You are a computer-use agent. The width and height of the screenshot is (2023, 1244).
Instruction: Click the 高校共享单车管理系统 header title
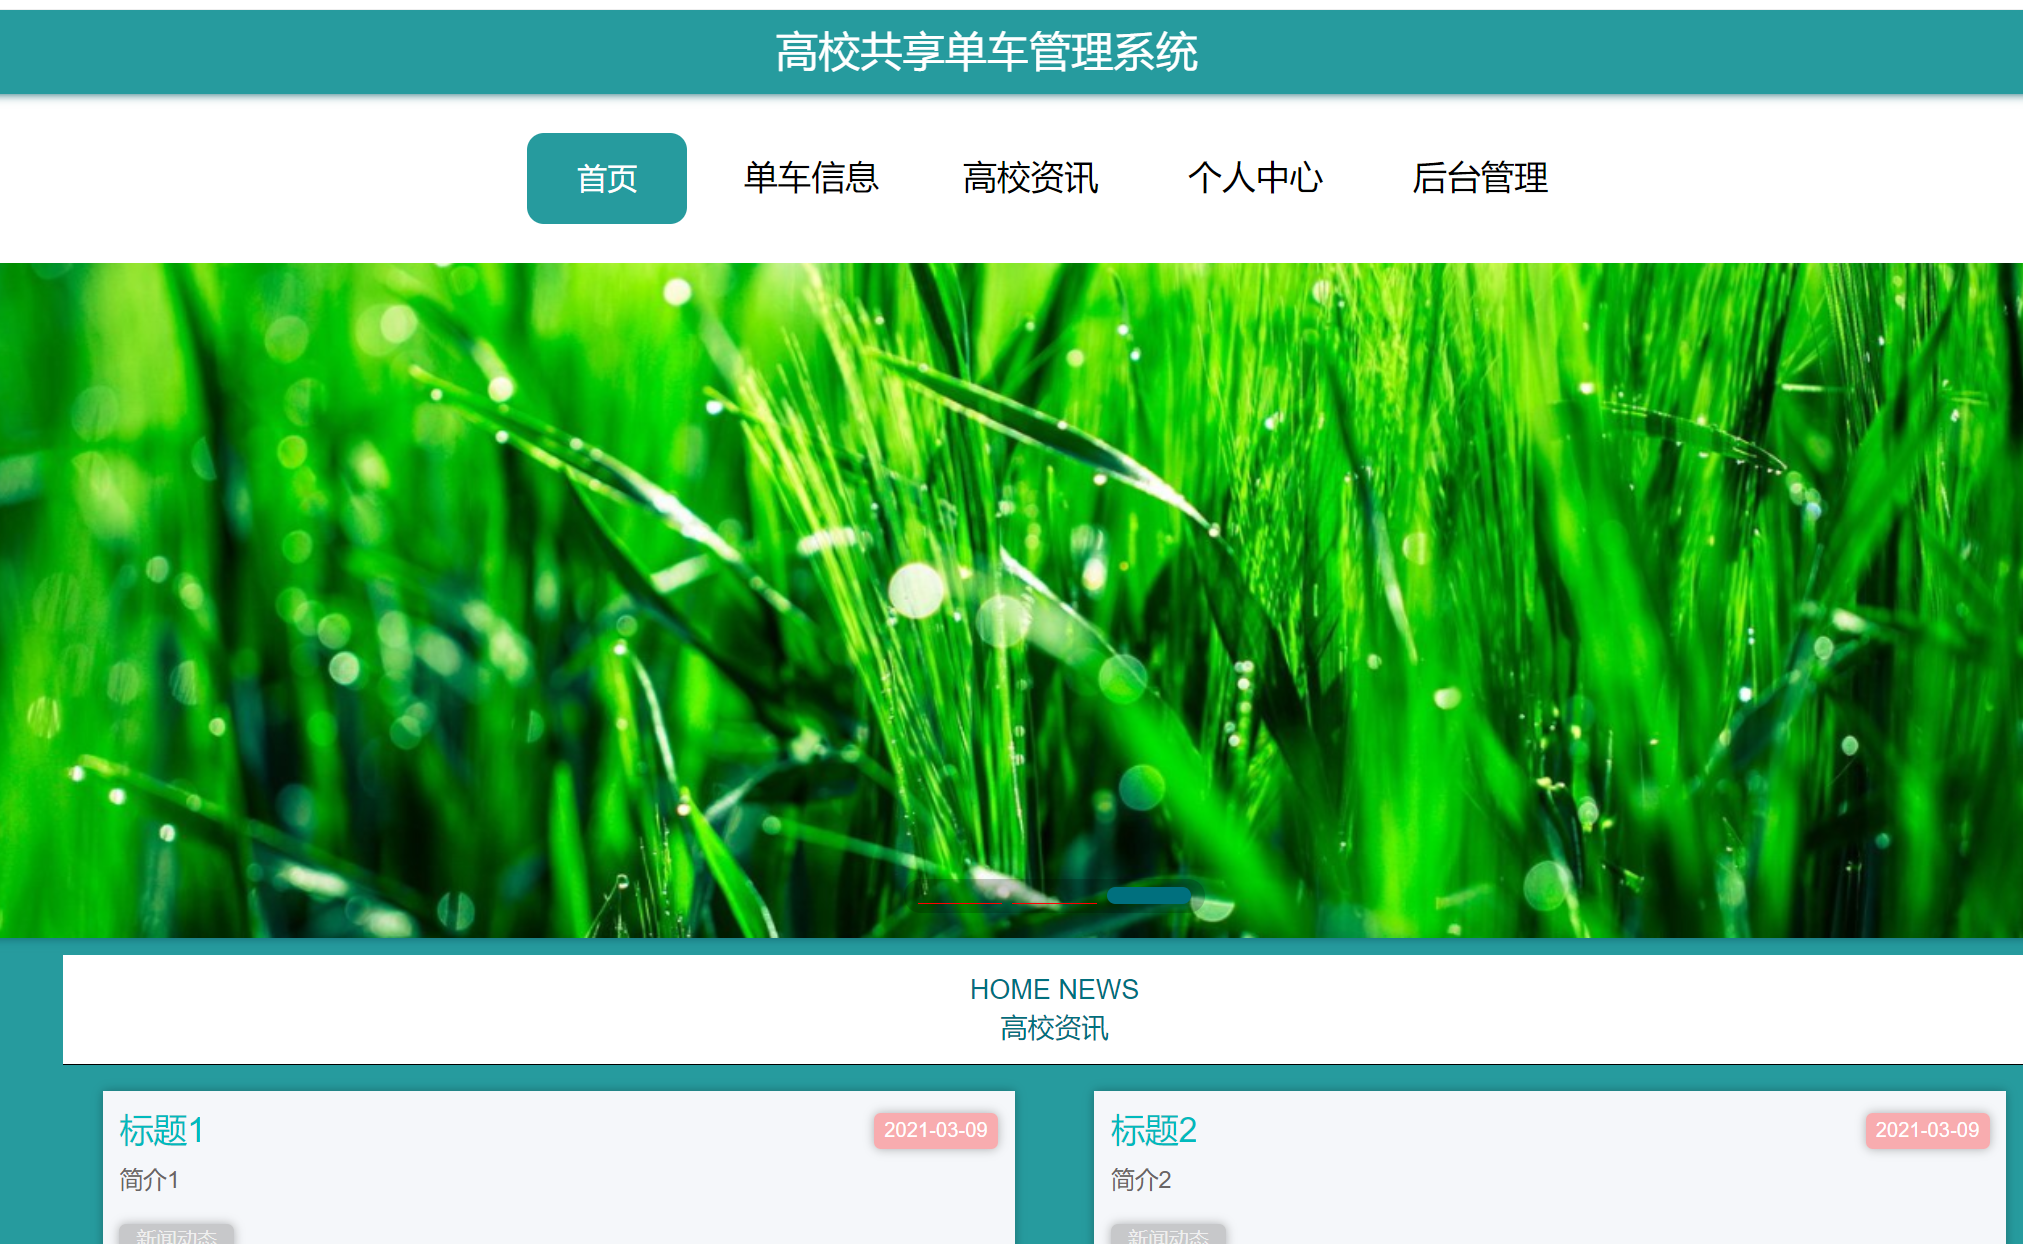[x=986, y=52]
